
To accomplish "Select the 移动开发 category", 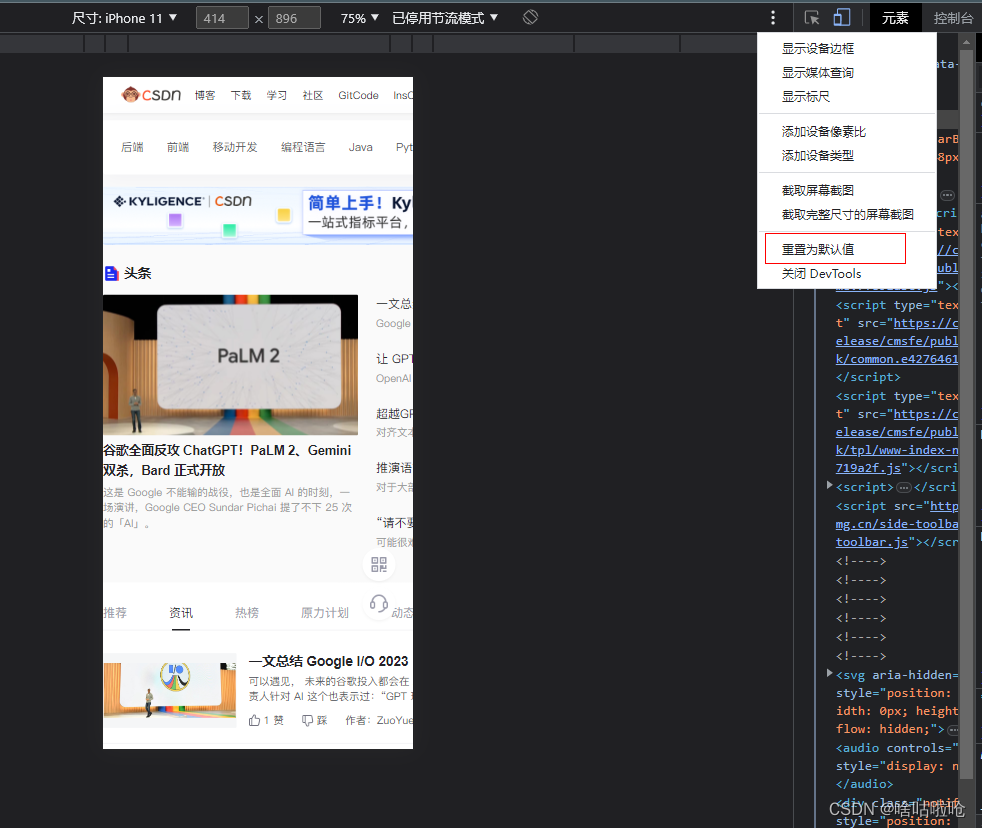I will [235, 147].
